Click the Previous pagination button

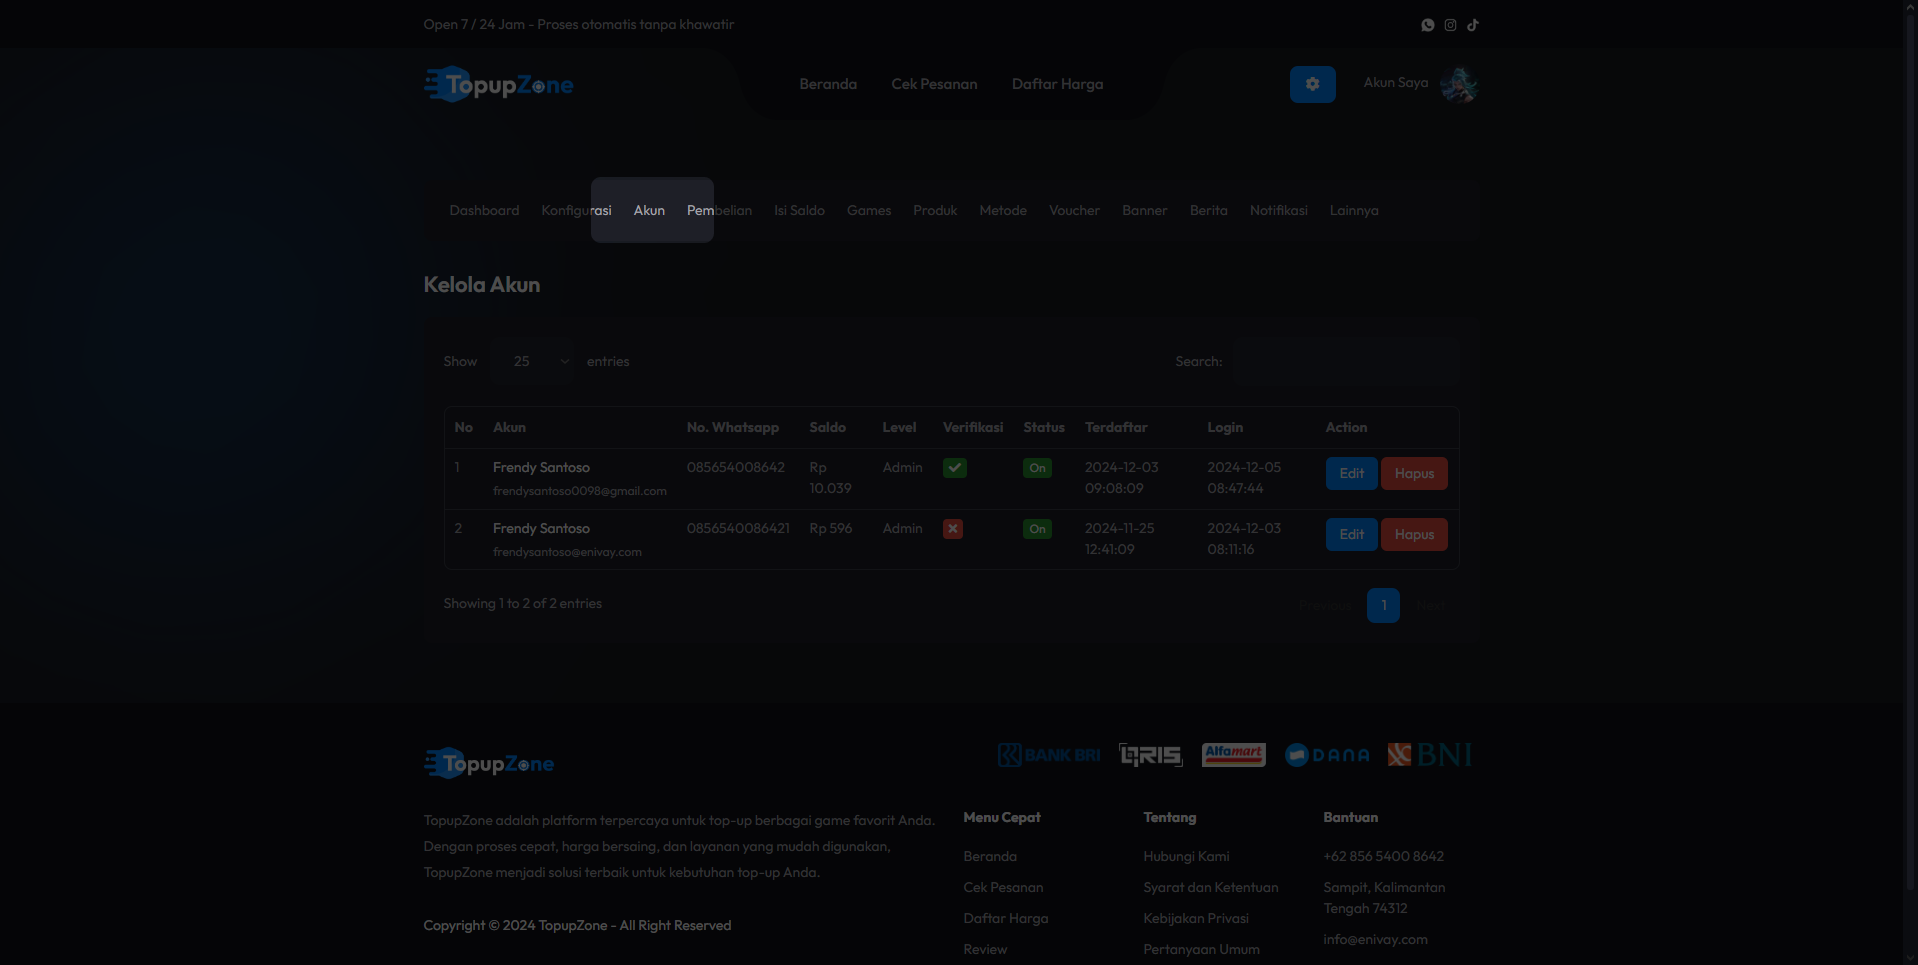(x=1325, y=605)
